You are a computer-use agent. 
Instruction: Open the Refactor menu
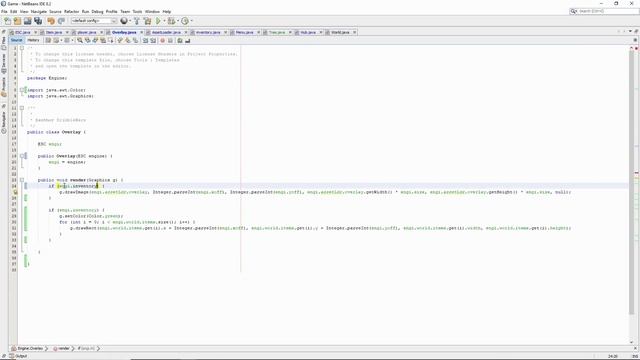coord(71,11)
